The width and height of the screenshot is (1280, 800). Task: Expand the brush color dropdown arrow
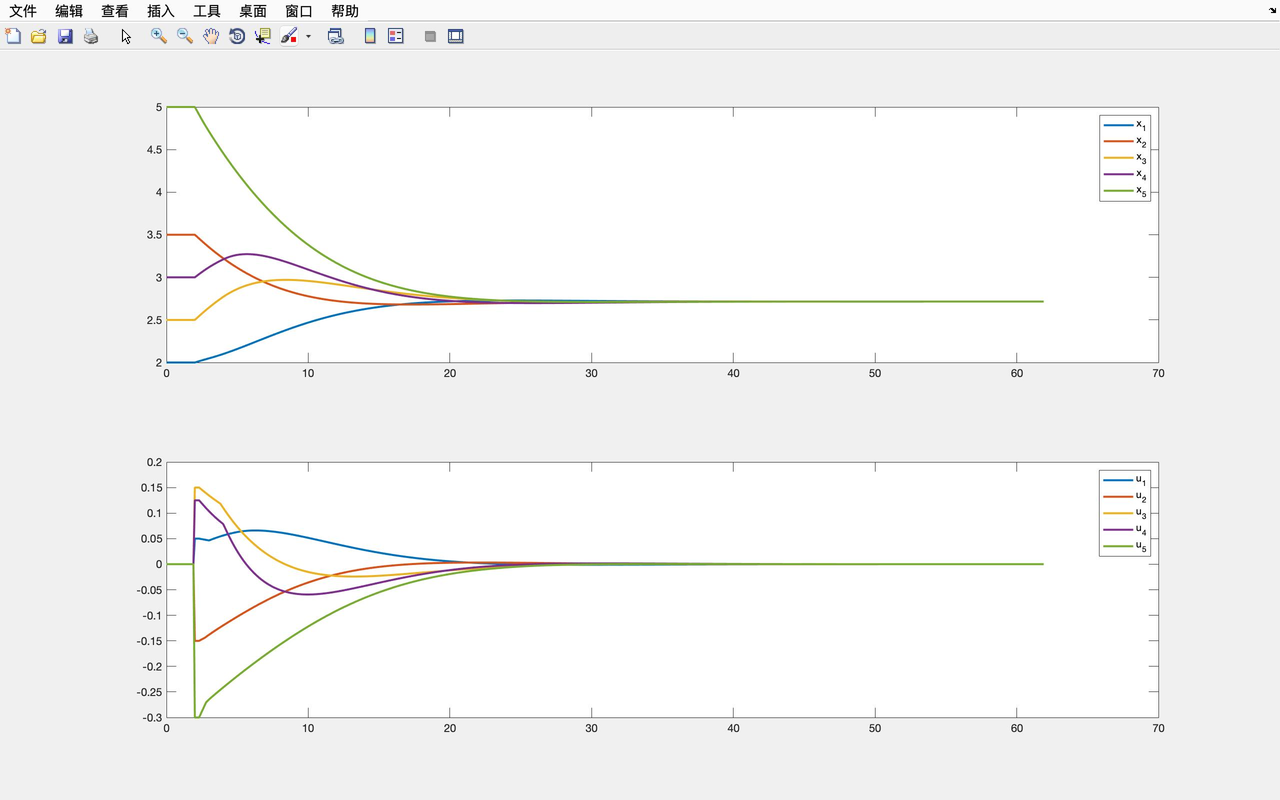(x=308, y=36)
